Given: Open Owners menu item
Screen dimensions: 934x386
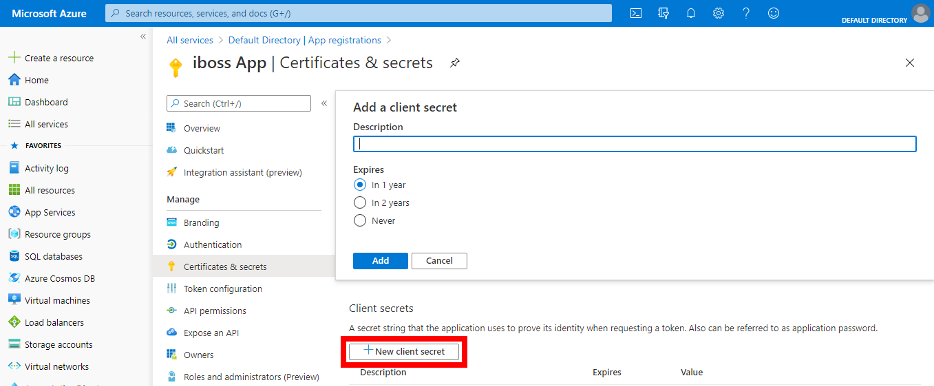Looking at the screenshot, I should click(190, 354).
